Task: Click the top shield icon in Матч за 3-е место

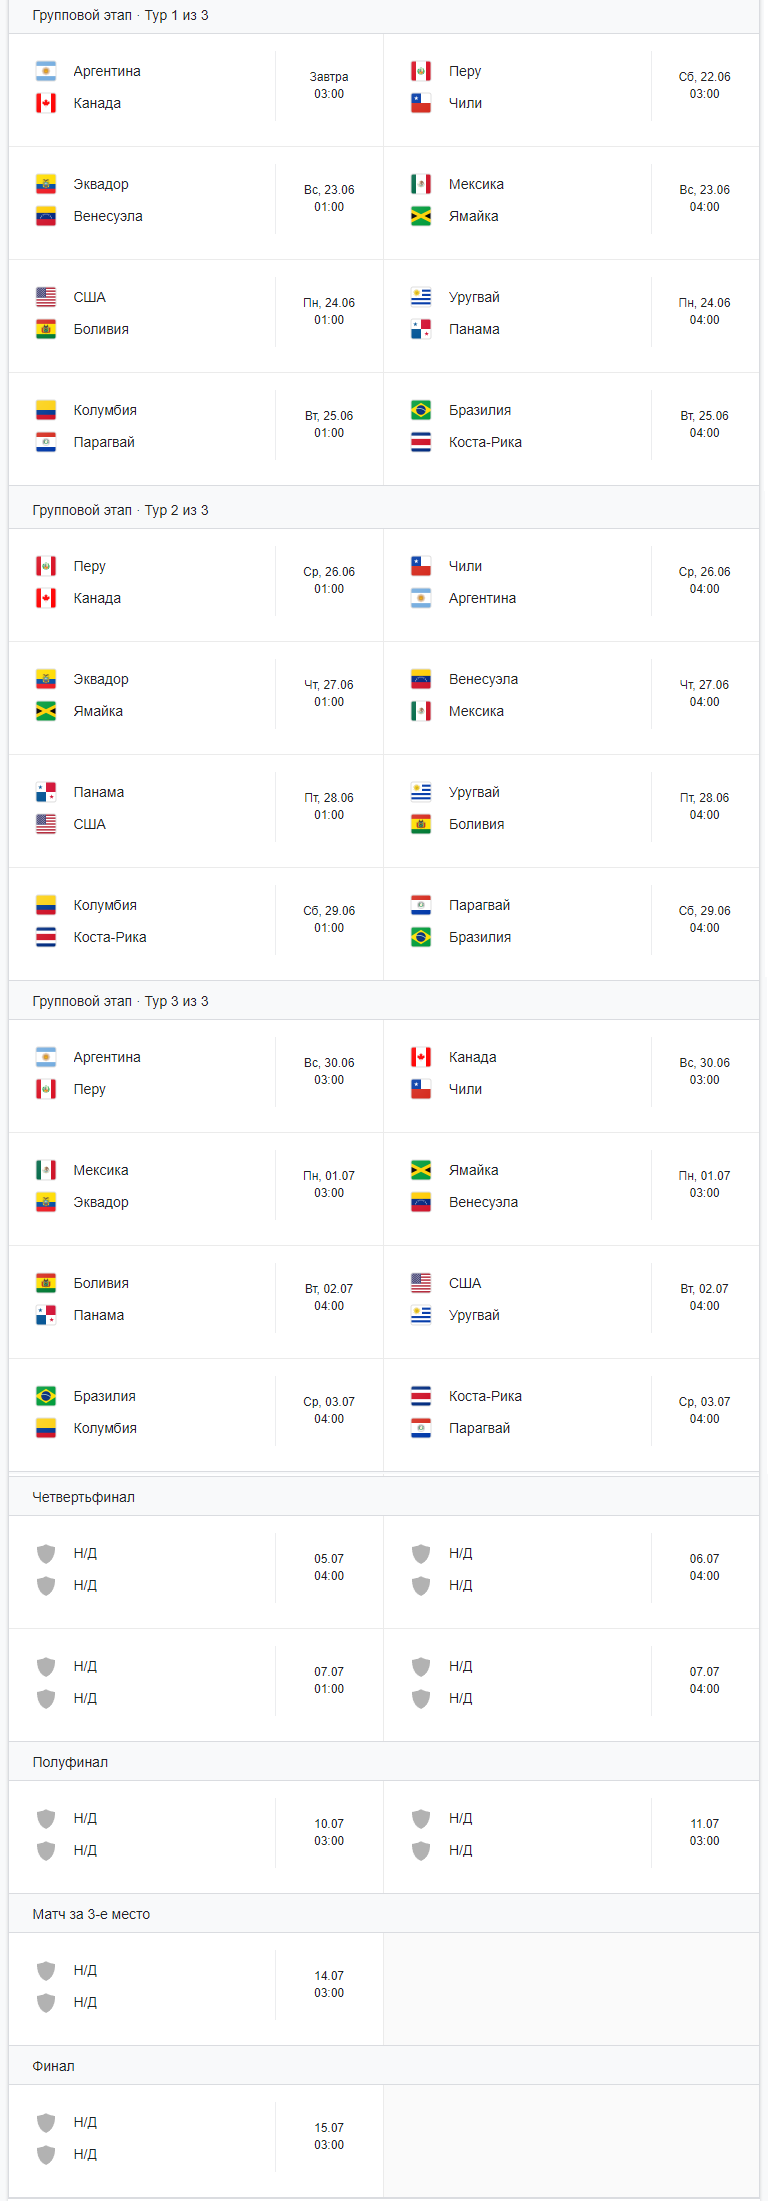Action: click(x=46, y=1970)
